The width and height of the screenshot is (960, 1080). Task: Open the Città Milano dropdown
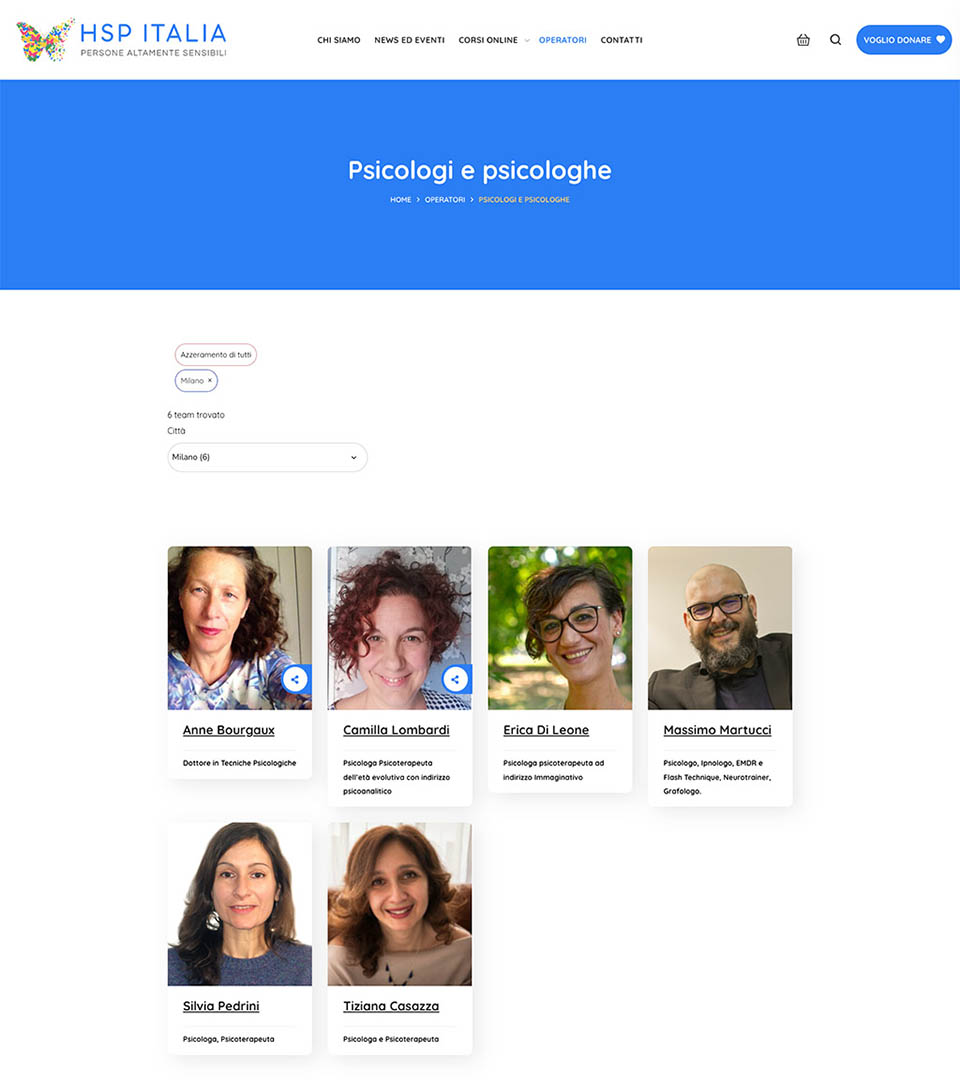[267, 457]
